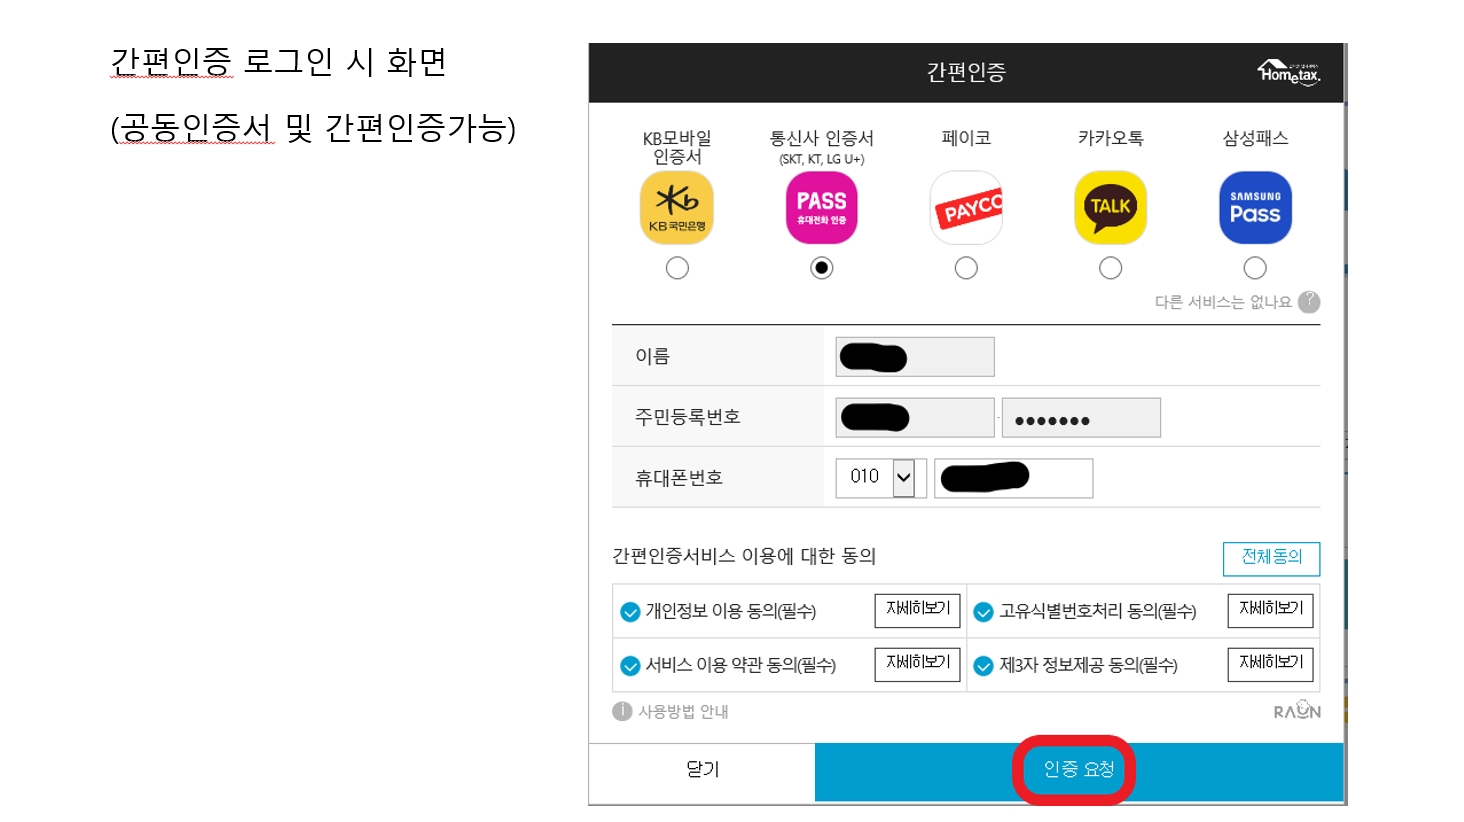This screenshot has height=822, width=1464.
Task: Click 자세히보기 next to 고유식별번호처리 동의
Action: click(1270, 610)
